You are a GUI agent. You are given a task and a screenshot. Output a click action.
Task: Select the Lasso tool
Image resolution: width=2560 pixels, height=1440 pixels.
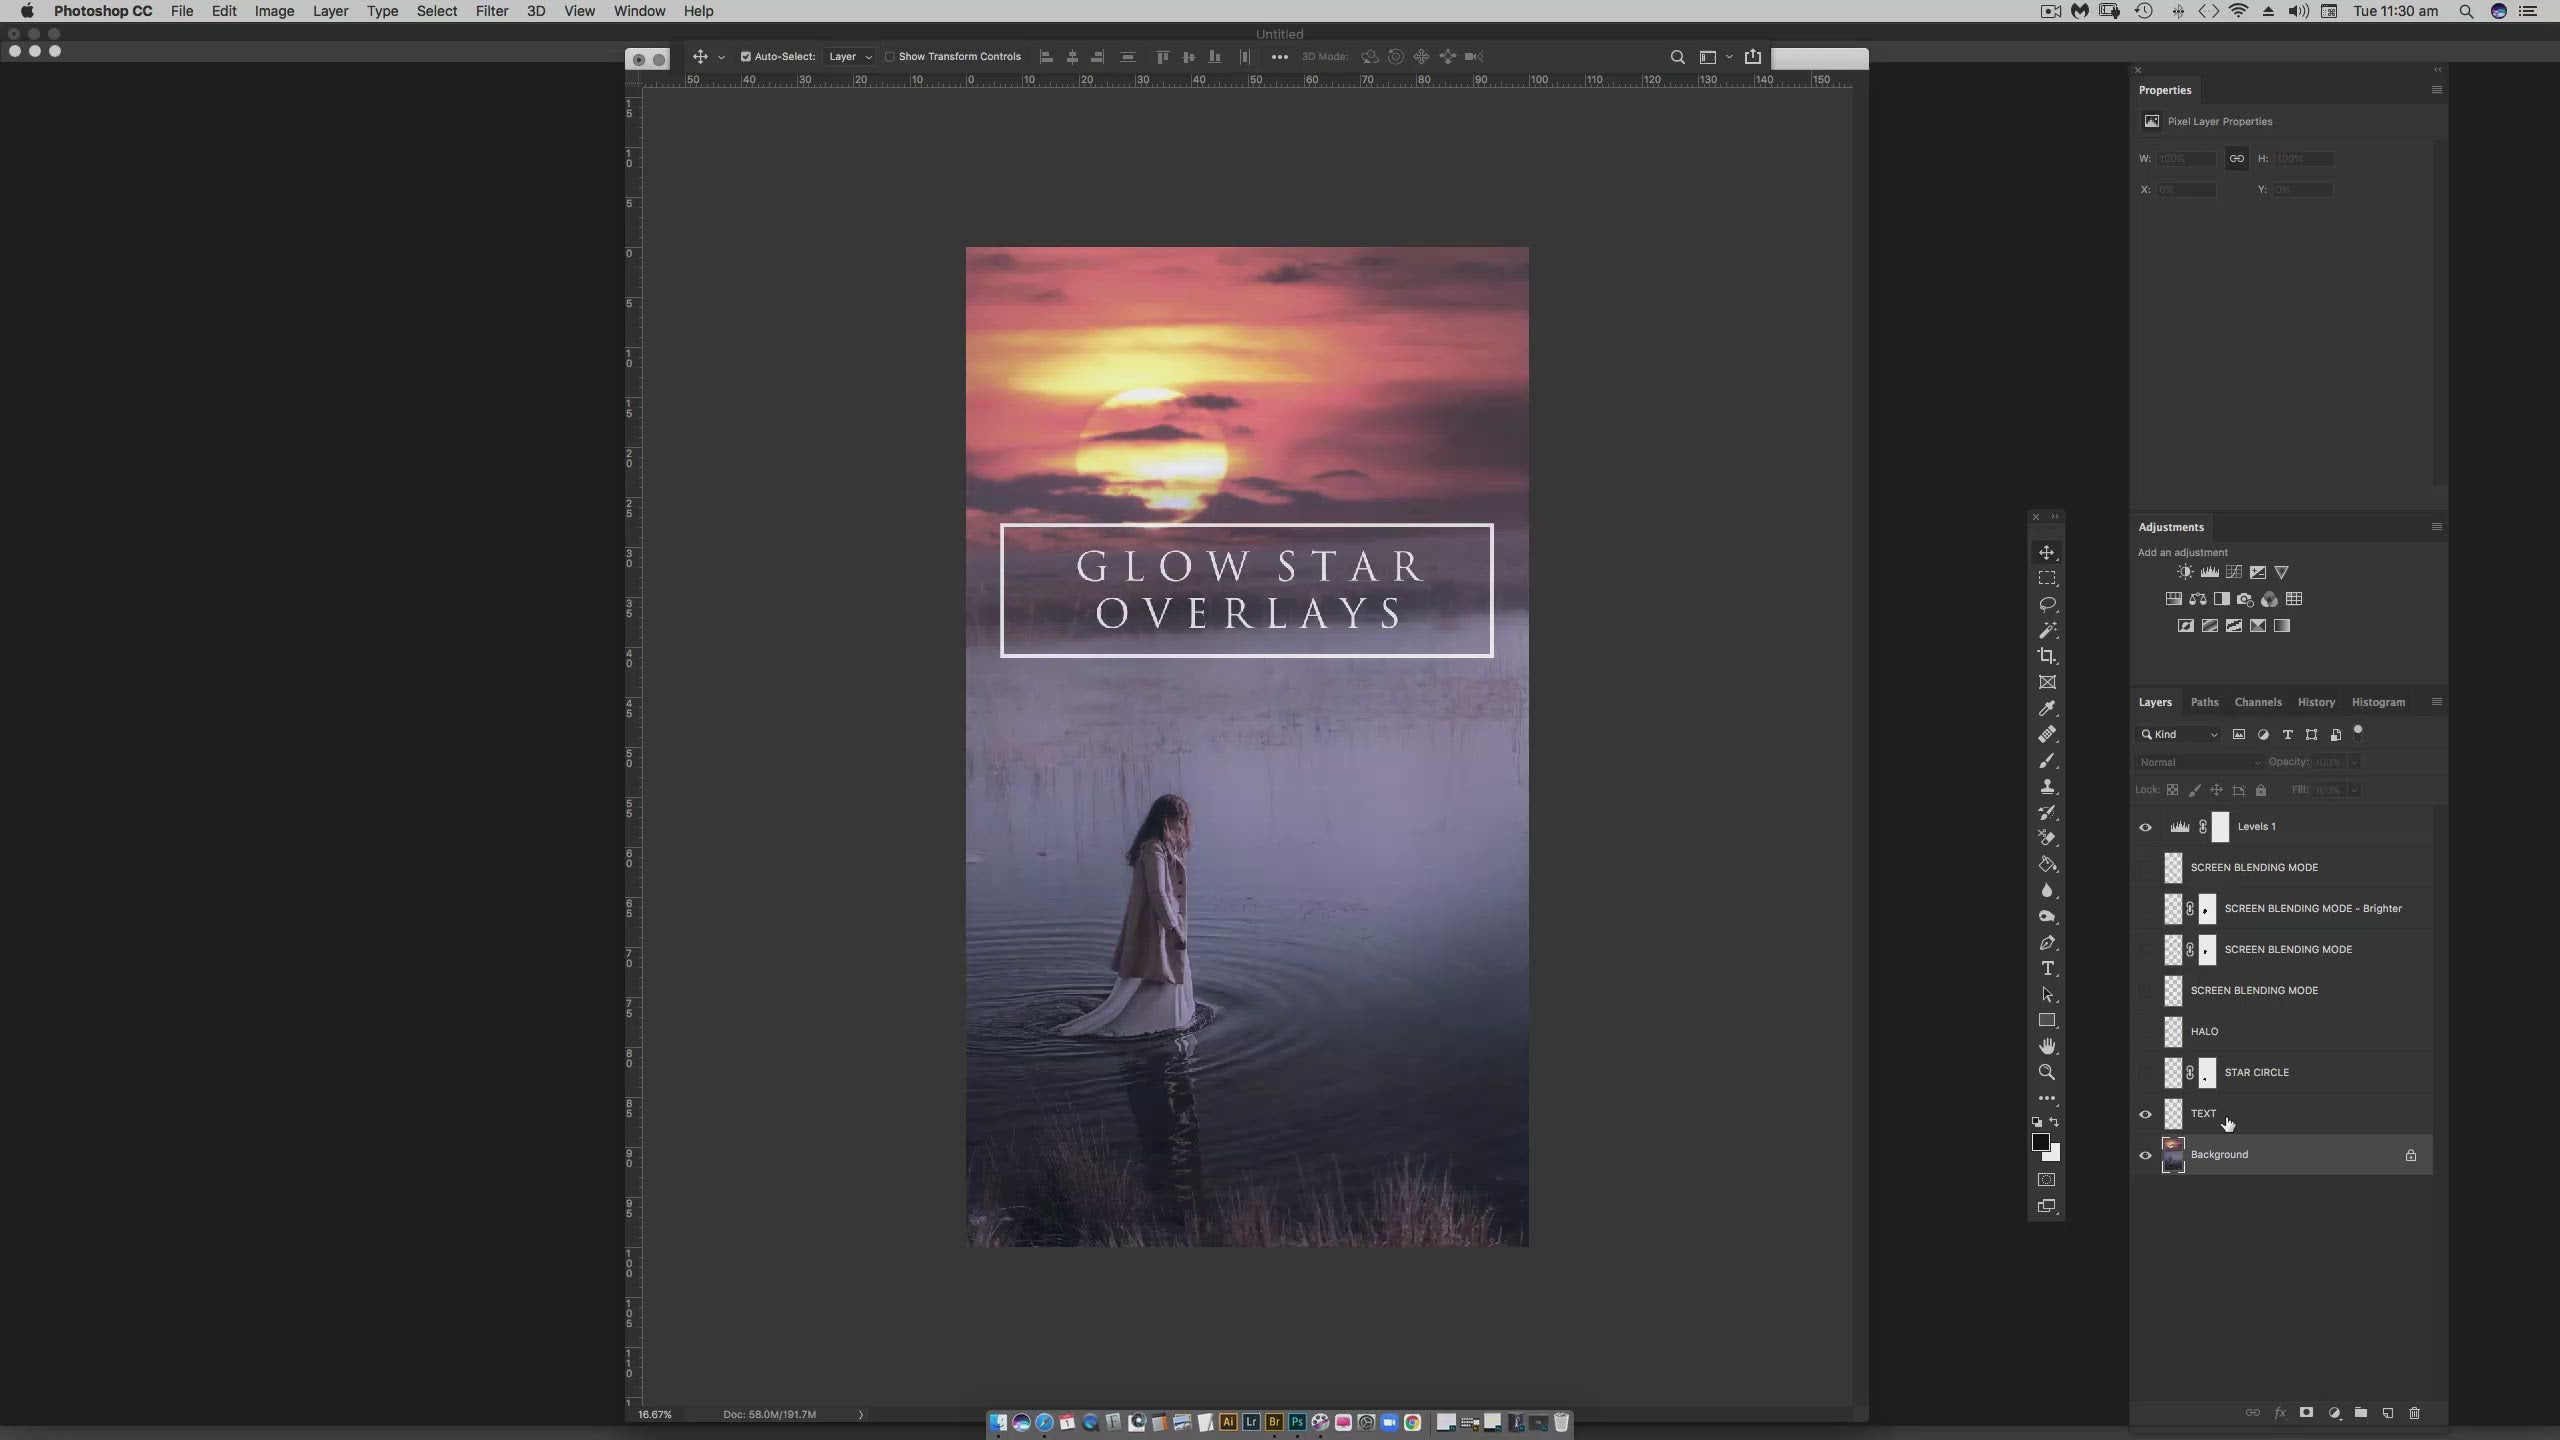tap(2047, 604)
